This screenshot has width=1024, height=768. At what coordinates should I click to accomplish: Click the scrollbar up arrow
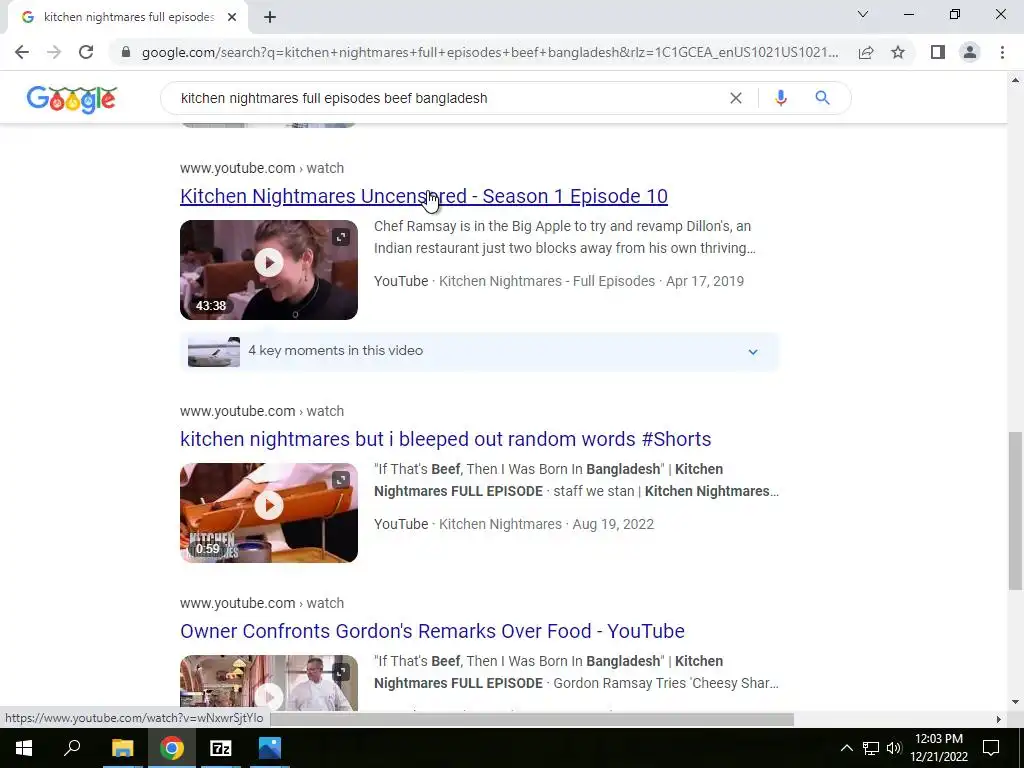1015,80
